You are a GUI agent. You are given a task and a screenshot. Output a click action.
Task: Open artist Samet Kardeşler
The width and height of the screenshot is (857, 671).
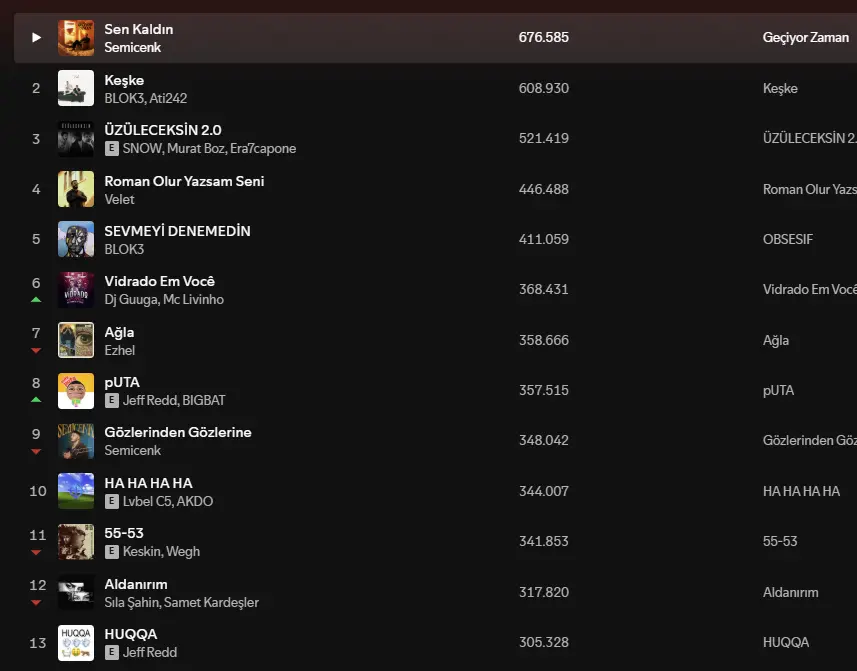211,602
